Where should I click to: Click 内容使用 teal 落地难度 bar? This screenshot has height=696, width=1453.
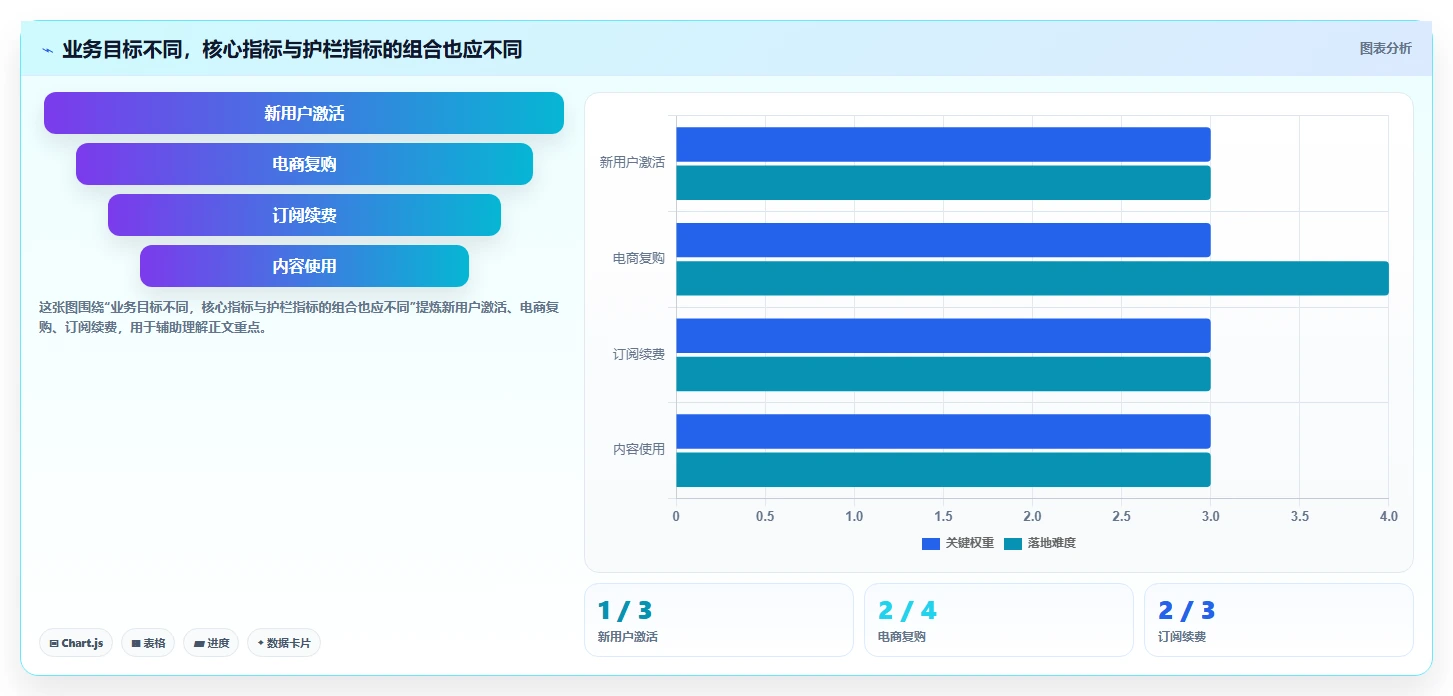coord(943,470)
